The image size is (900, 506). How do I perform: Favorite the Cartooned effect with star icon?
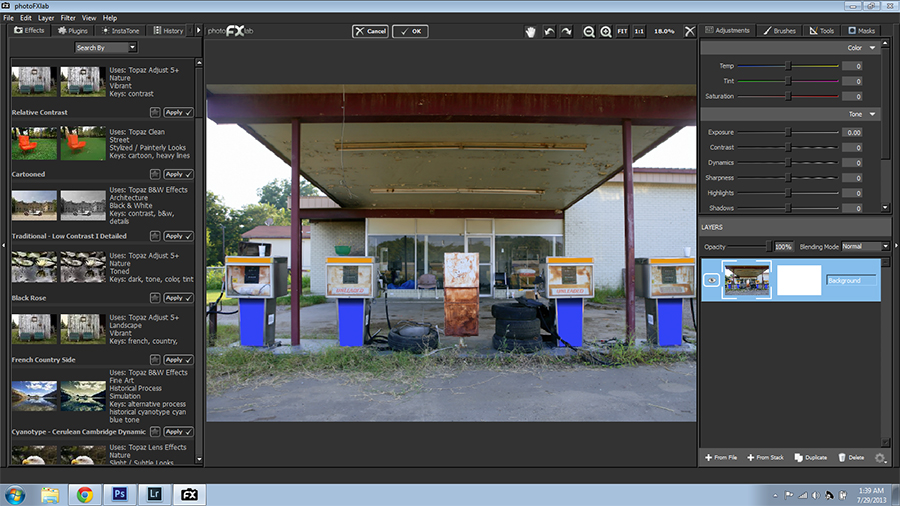click(x=155, y=174)
